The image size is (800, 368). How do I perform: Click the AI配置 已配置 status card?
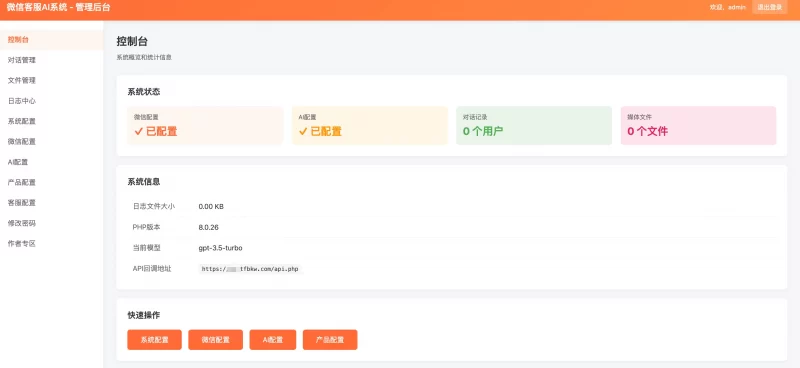(x=370, y=126)
